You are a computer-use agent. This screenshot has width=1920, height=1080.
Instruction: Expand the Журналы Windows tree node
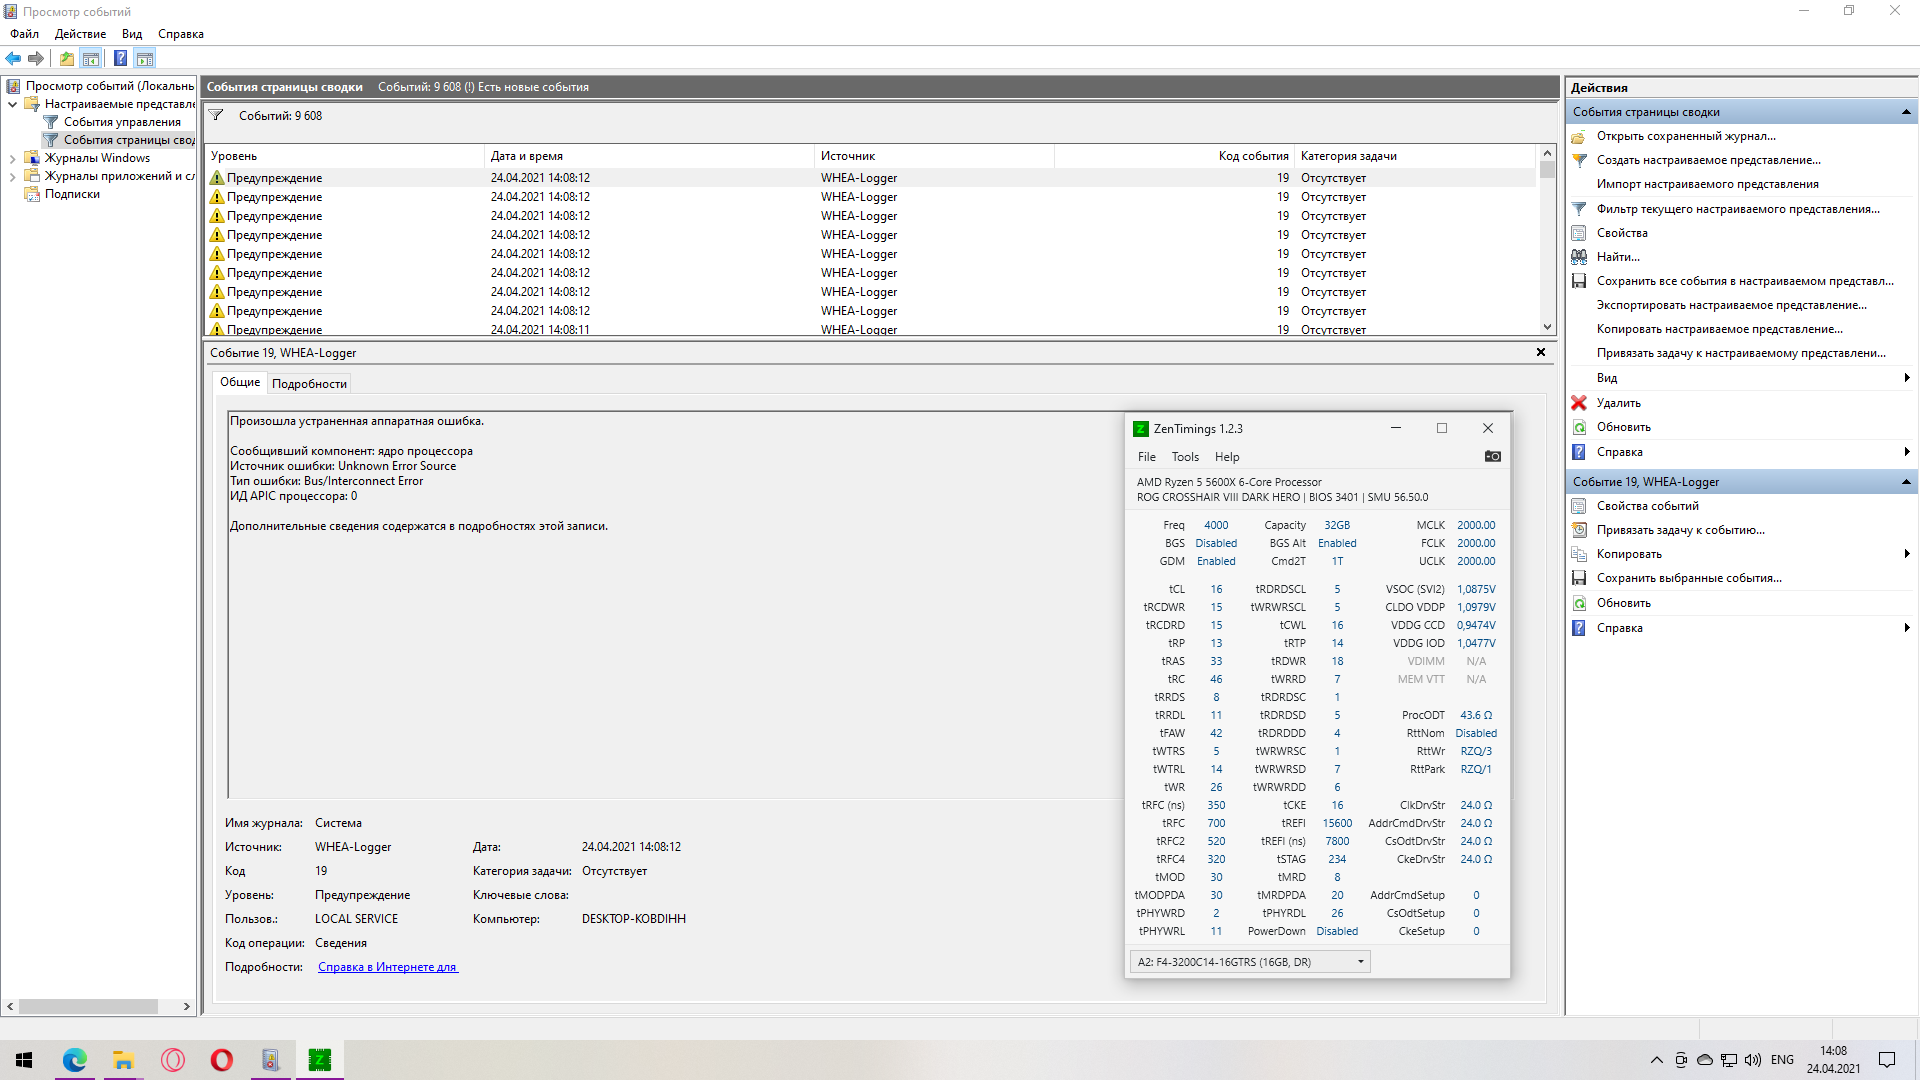[12, 158]
